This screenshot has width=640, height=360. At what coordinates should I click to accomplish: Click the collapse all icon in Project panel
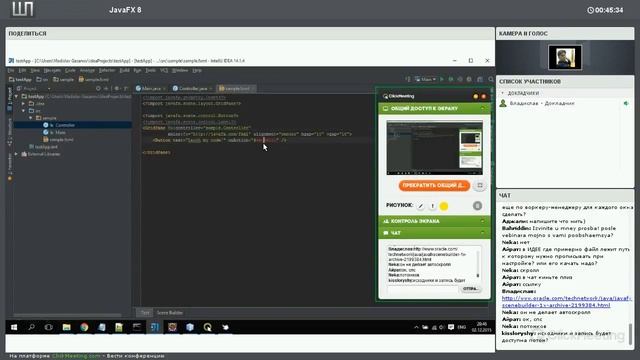pyautogui.click(x=106, y=88)
